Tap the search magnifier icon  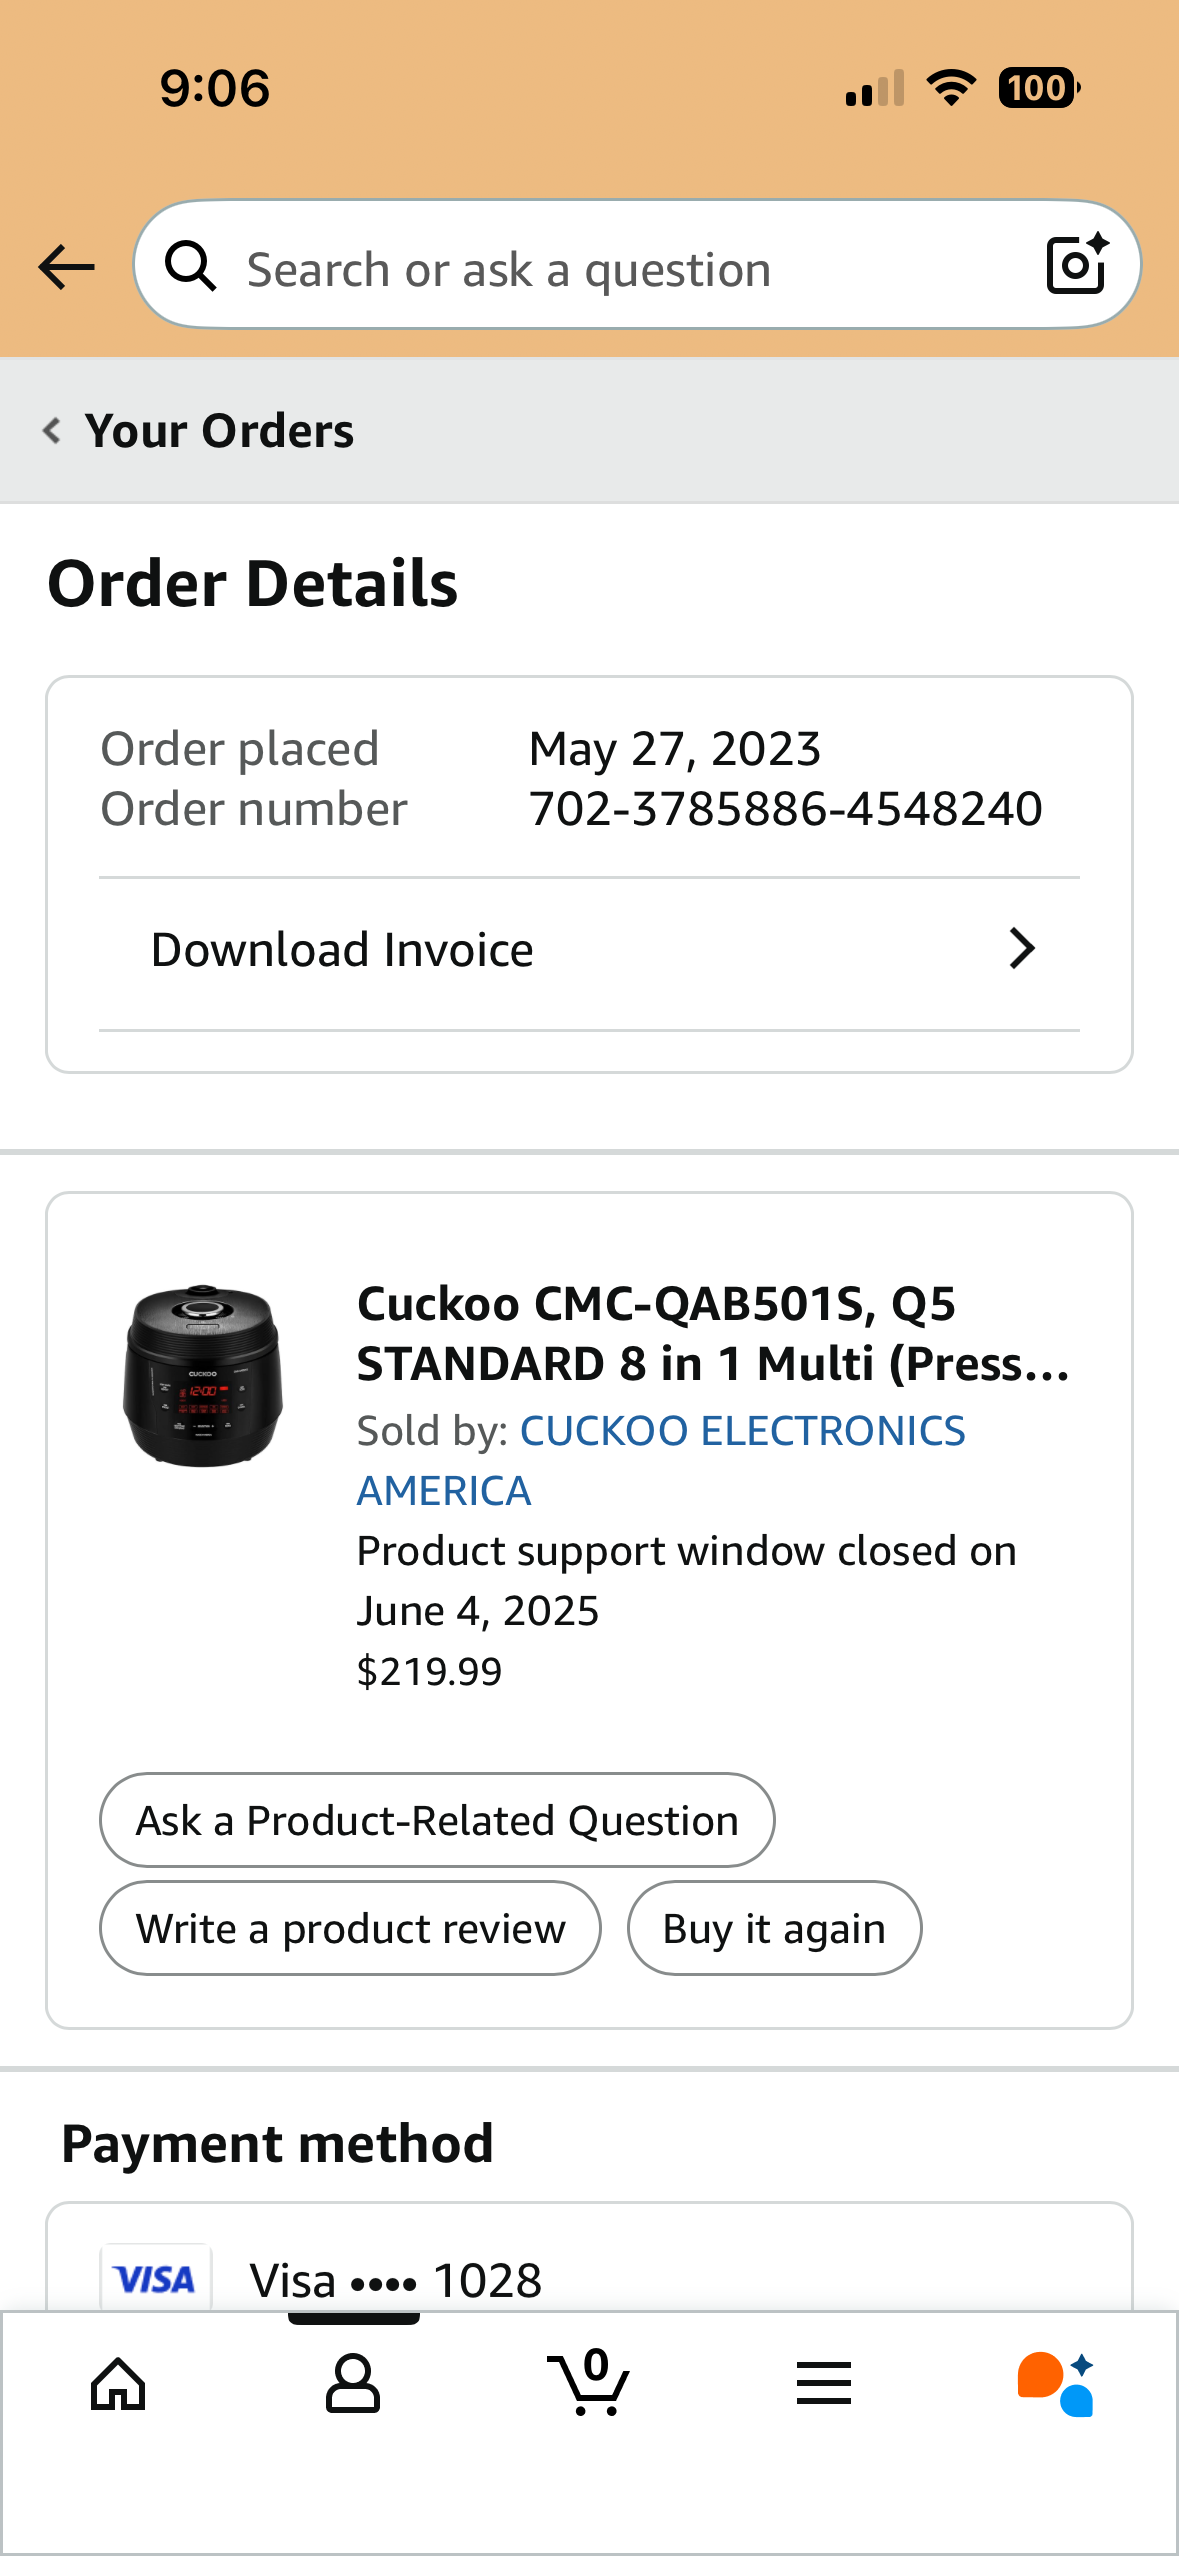[190, 267]
